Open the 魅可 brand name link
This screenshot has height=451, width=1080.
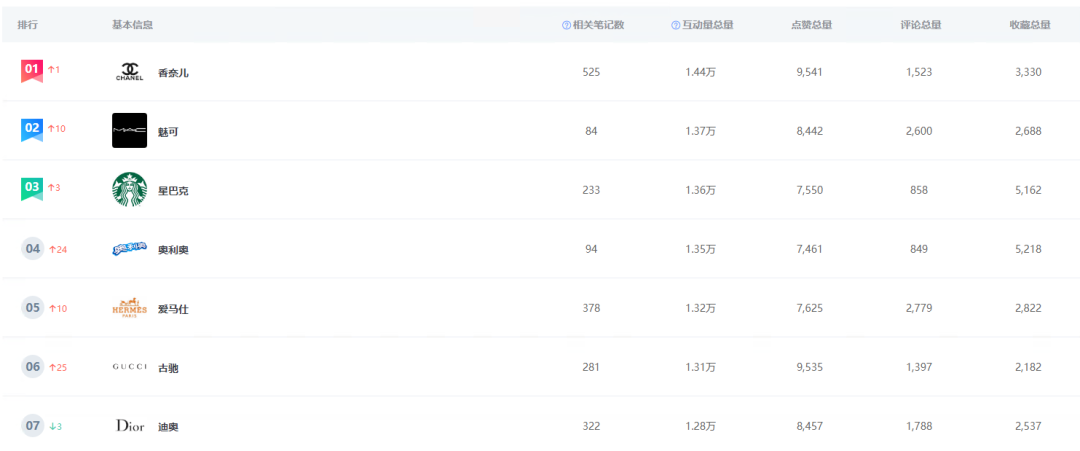(x=168, y=132)
